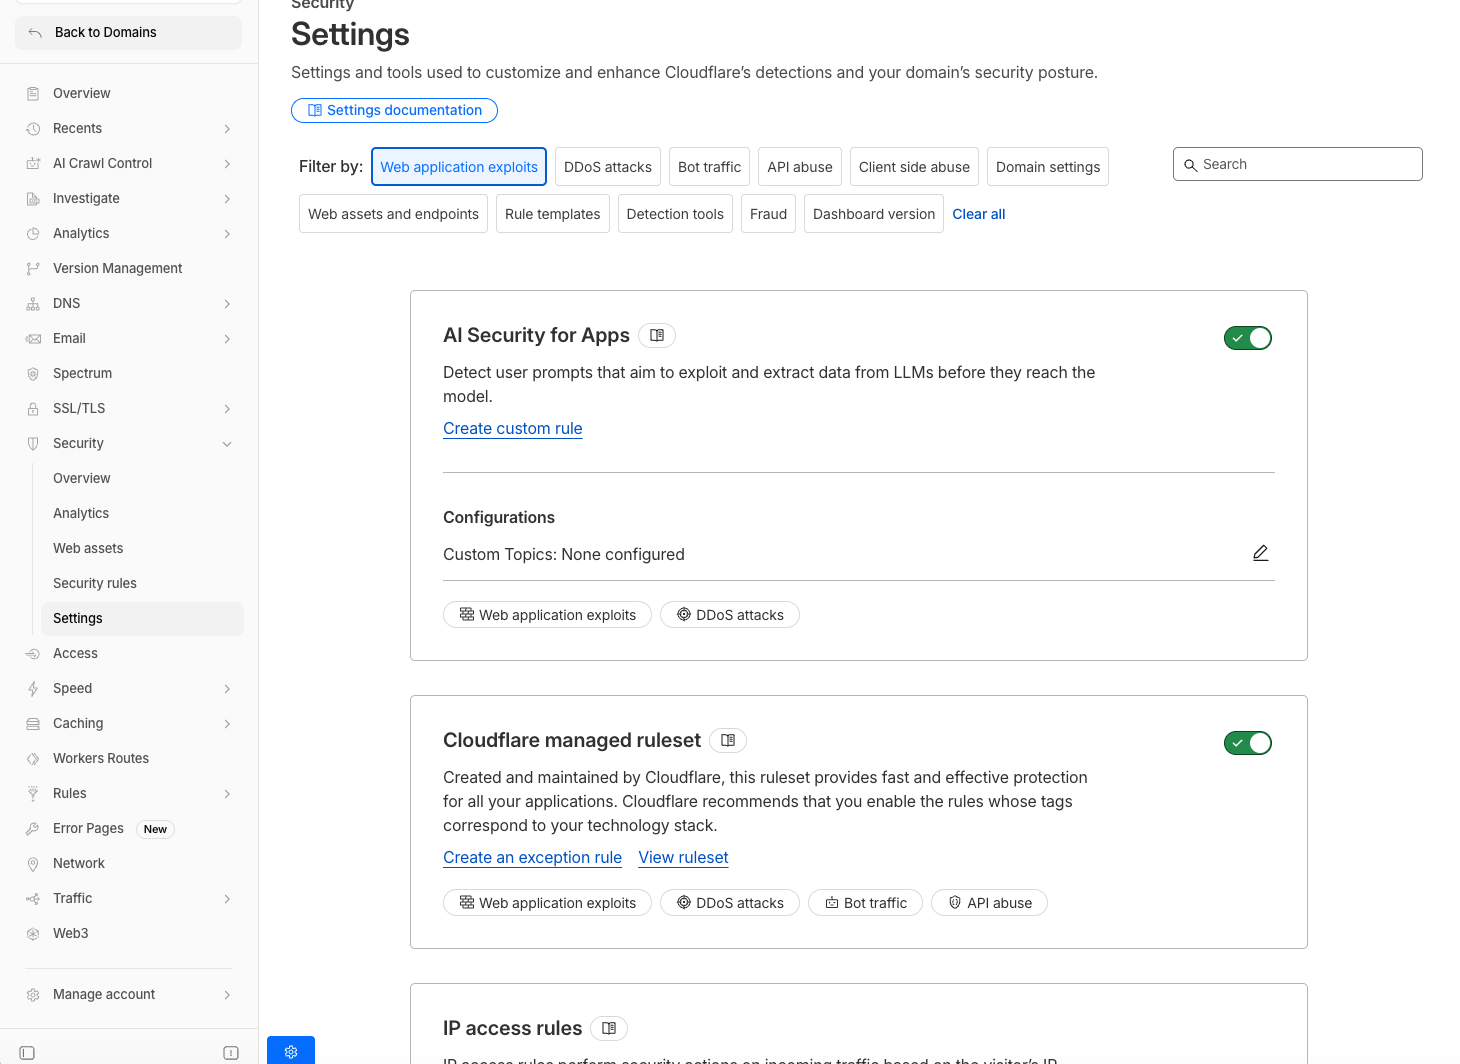Click View ruleset link
1460x1064 pixels.
684,857
